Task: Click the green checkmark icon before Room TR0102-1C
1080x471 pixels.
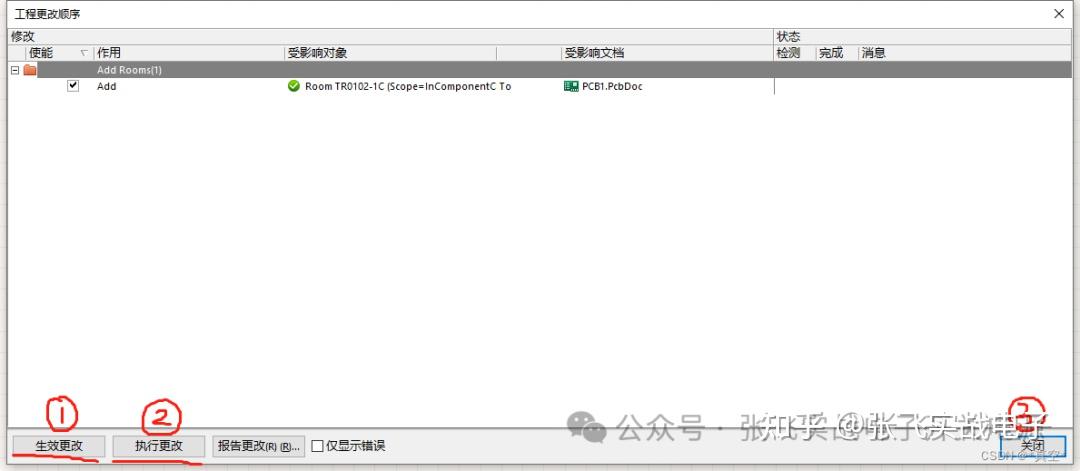Action: (293, 86)
